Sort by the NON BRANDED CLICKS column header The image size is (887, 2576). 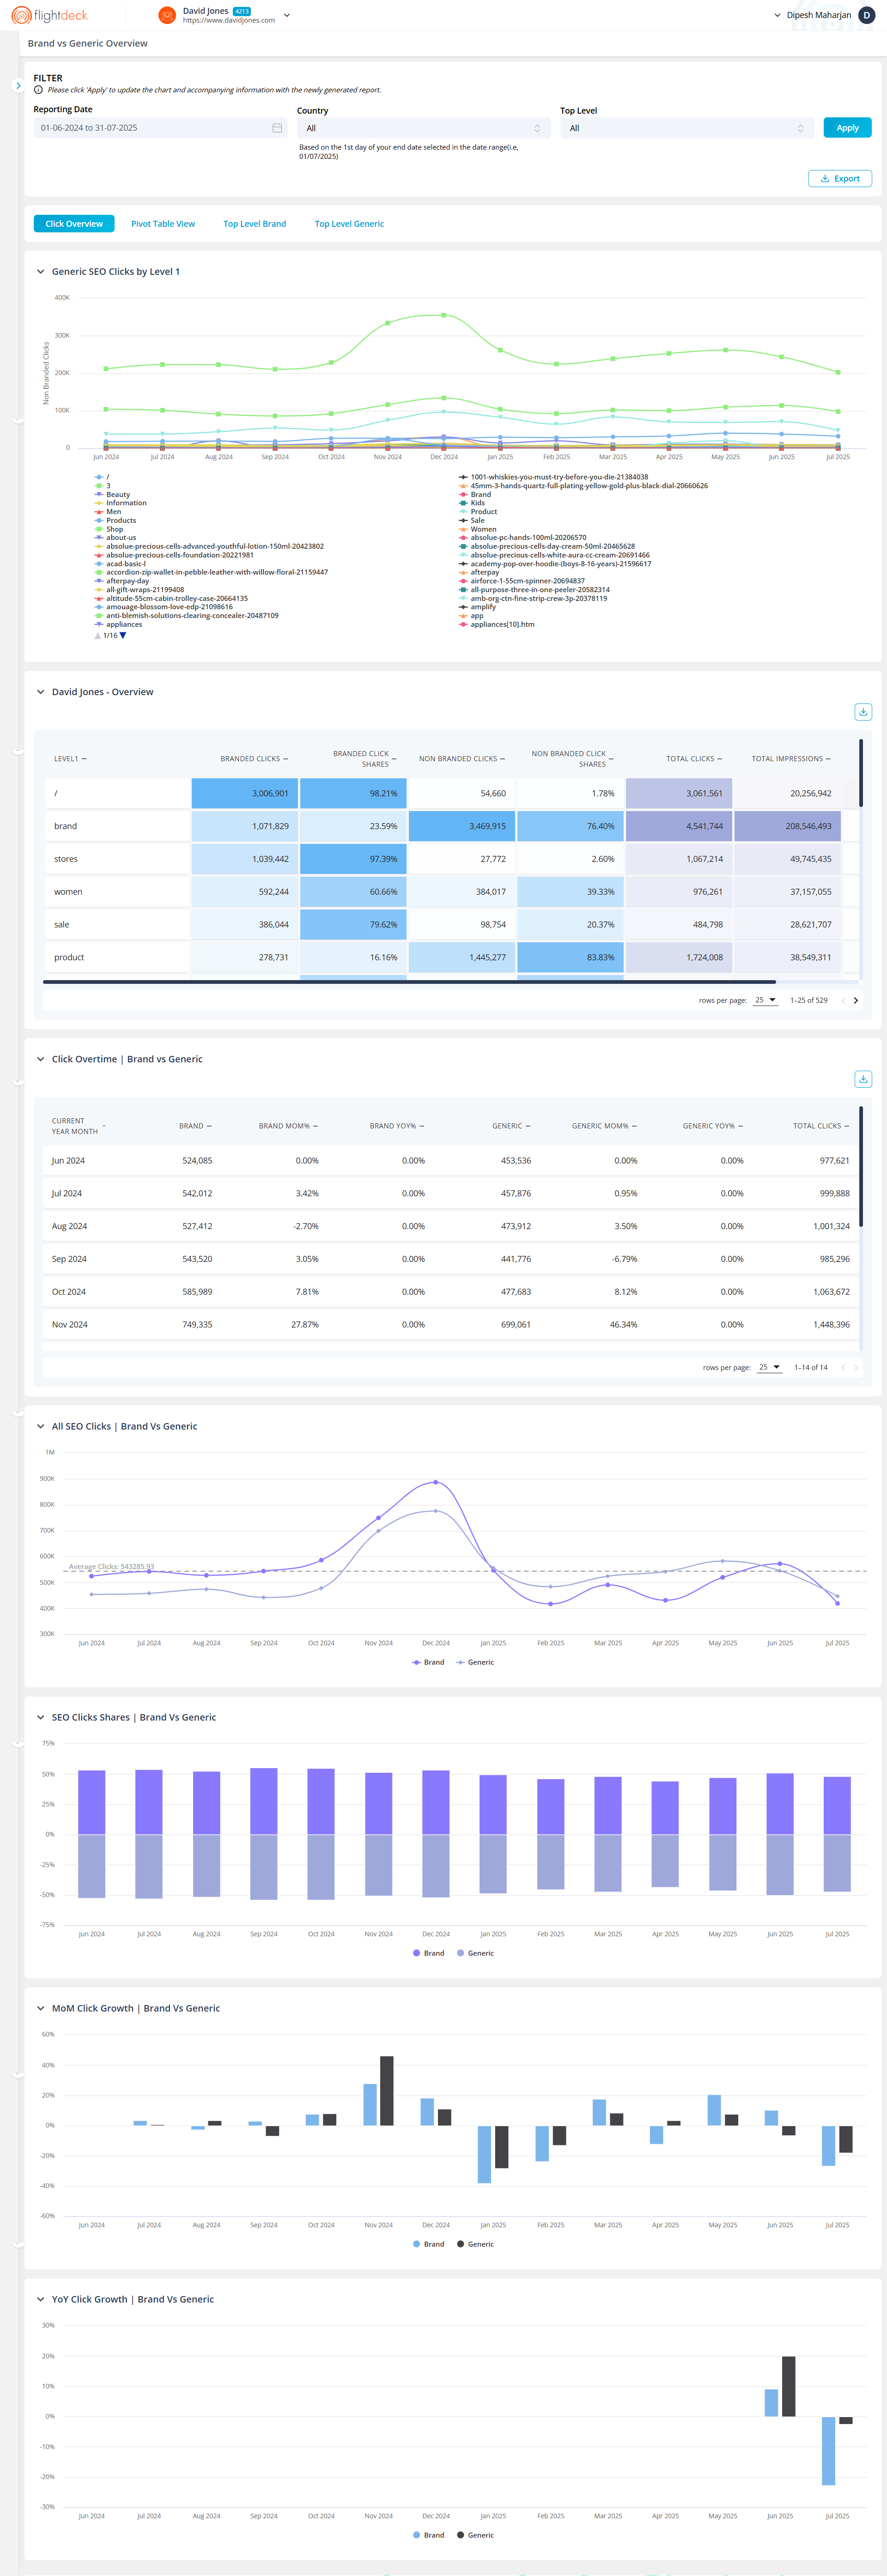[x=462, y=759]
